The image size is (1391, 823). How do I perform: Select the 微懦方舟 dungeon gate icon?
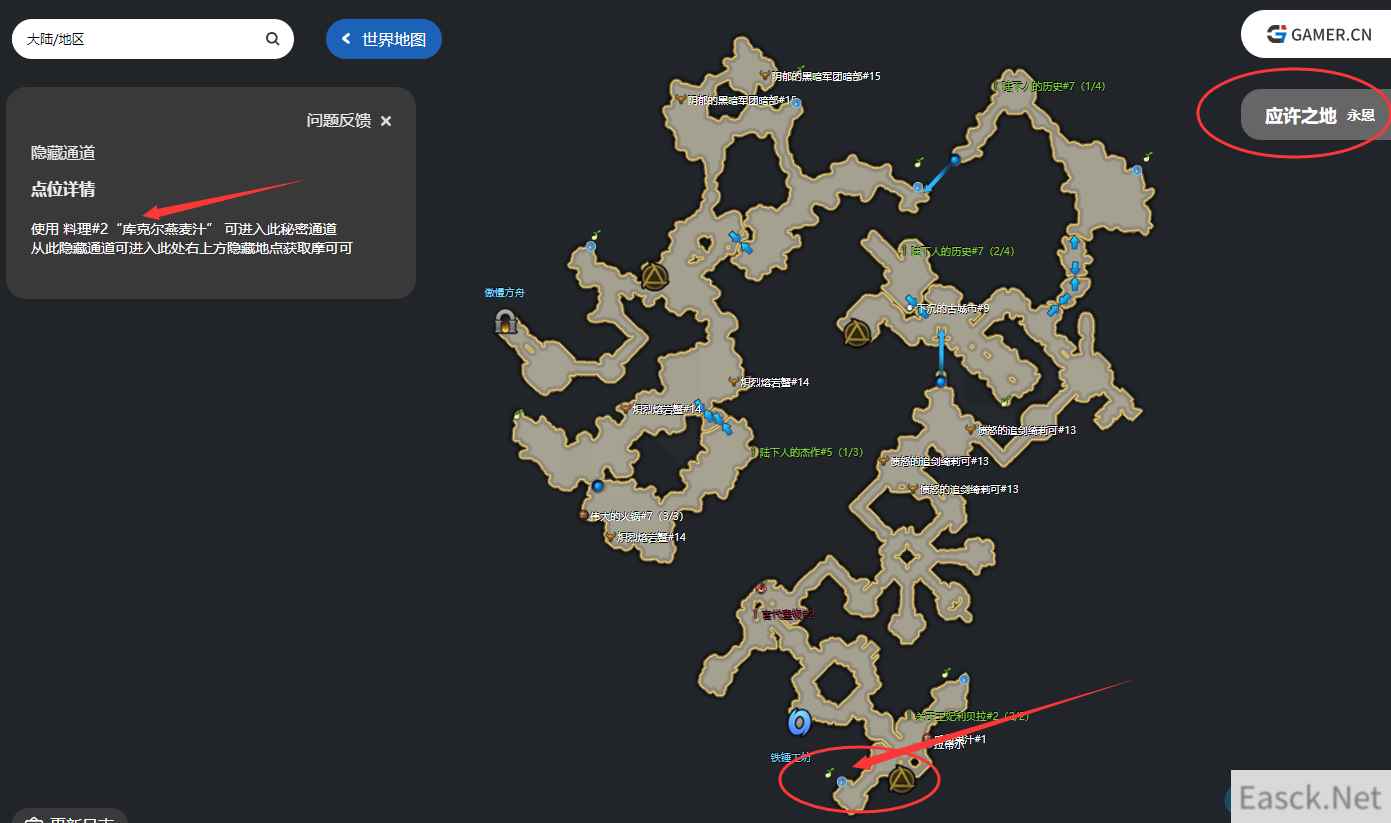(505, 321)
